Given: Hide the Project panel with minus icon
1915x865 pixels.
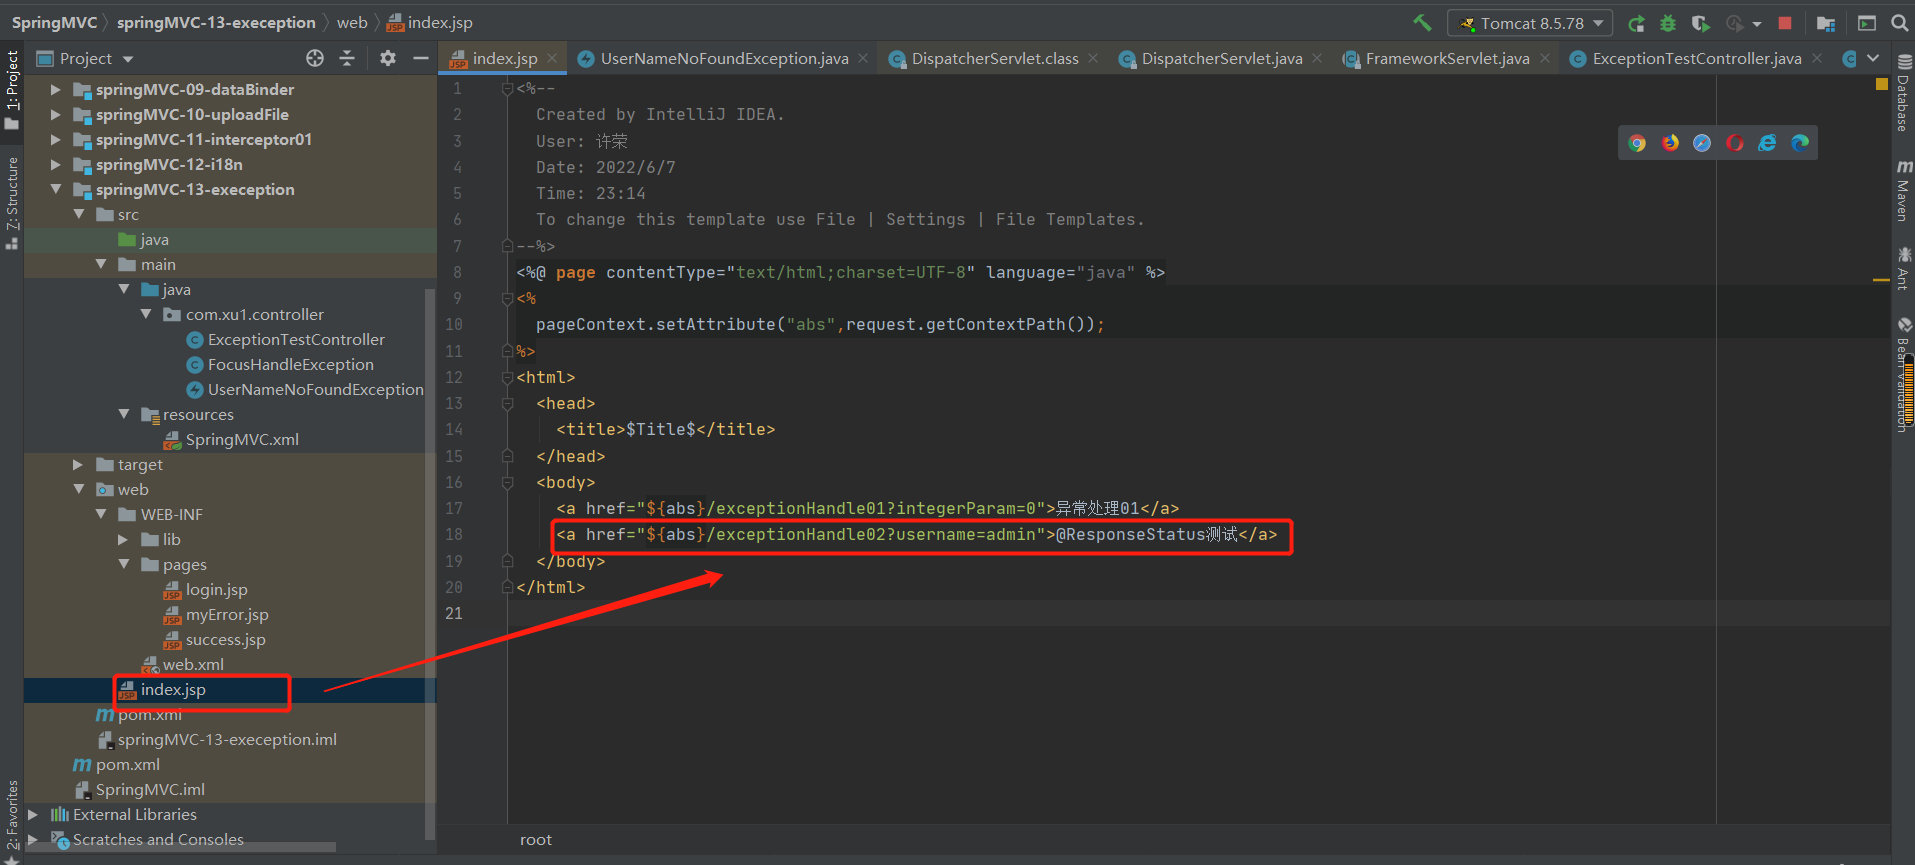Looking at the screenshot, I should click(x=421, y=58).
